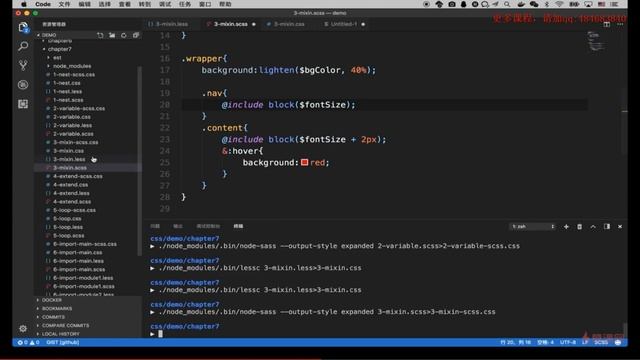This screenshot has height=360, width=640.
Task: Close the terminal panel
Action: [x=620, y=227]
